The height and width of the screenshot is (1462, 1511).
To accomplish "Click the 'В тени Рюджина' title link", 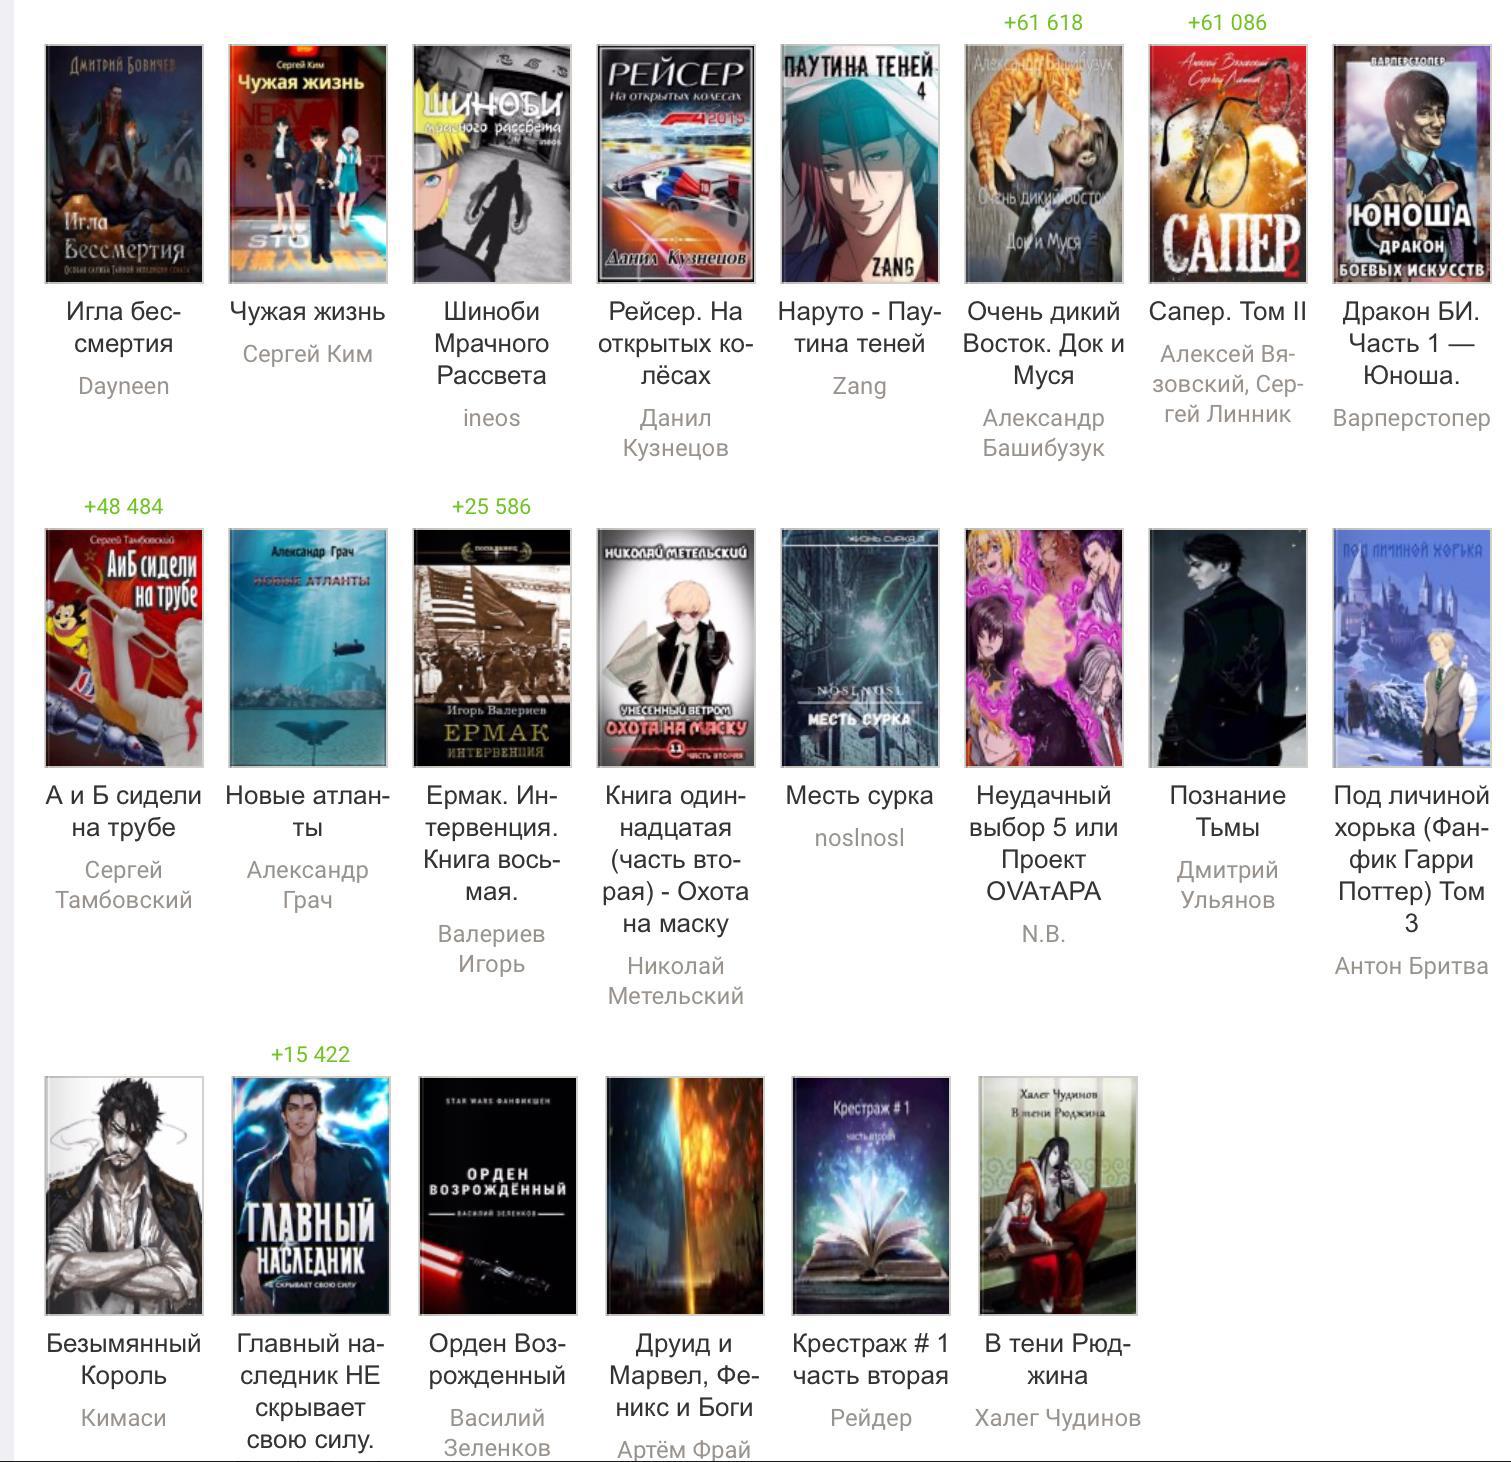I will 1058,1359.
